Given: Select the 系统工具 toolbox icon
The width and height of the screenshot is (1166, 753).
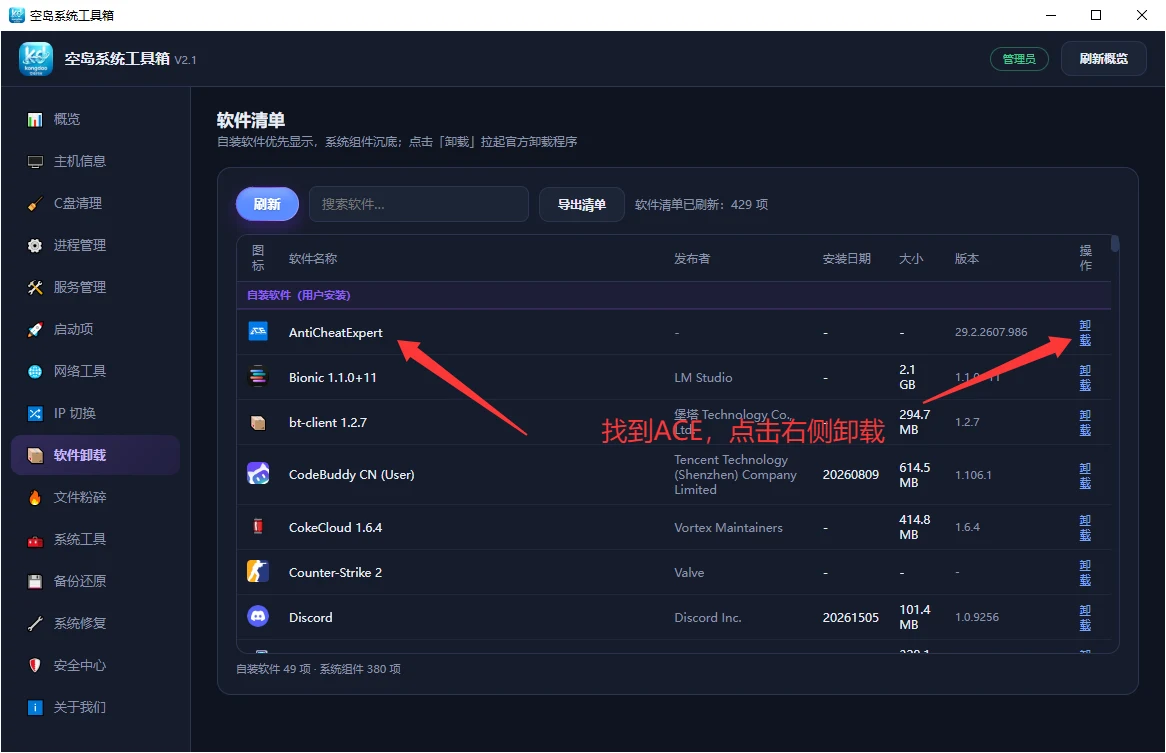Looking at the screenshot, I should [35, 540].
